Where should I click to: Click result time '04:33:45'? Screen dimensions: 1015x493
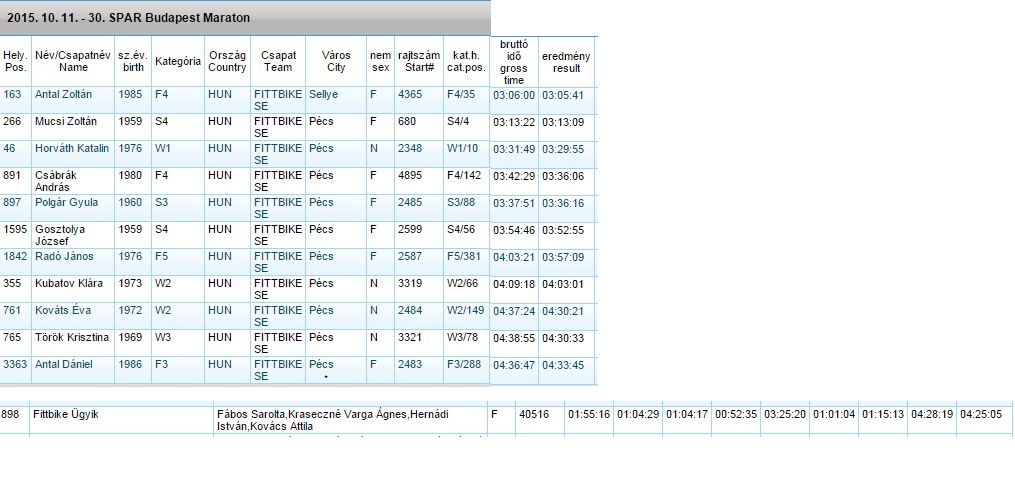pyautogui.click(x=563, y=366)
